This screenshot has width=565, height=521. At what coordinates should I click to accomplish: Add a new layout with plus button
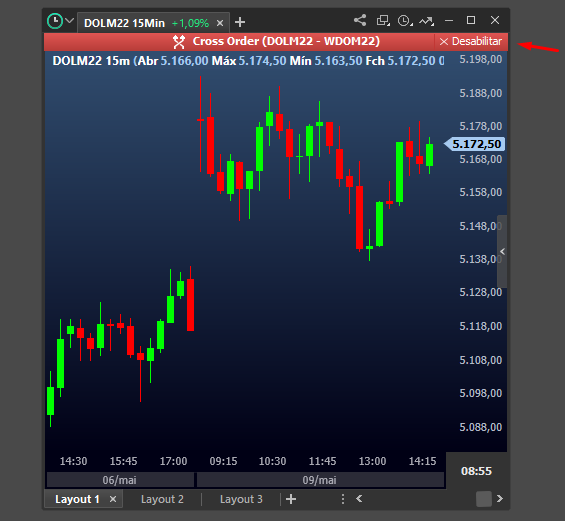[291, 499]
